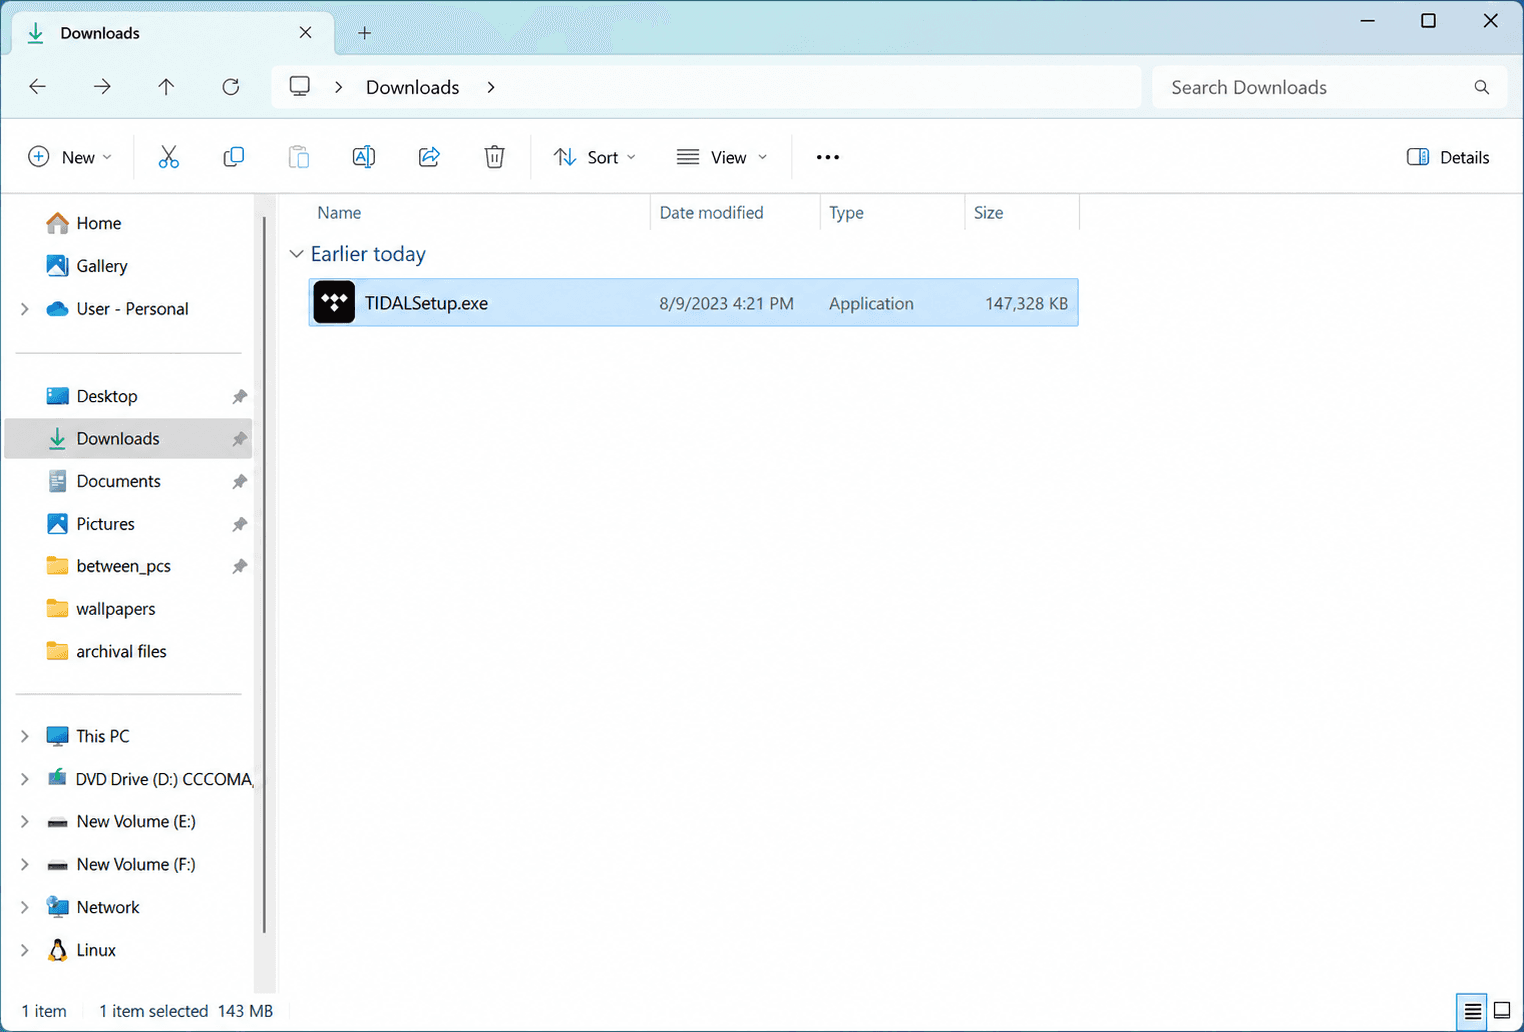The height and width of the screenshot is (1032, 1524).
Task: Open the View dropdown menu
Action: click(x=722, y=157)
